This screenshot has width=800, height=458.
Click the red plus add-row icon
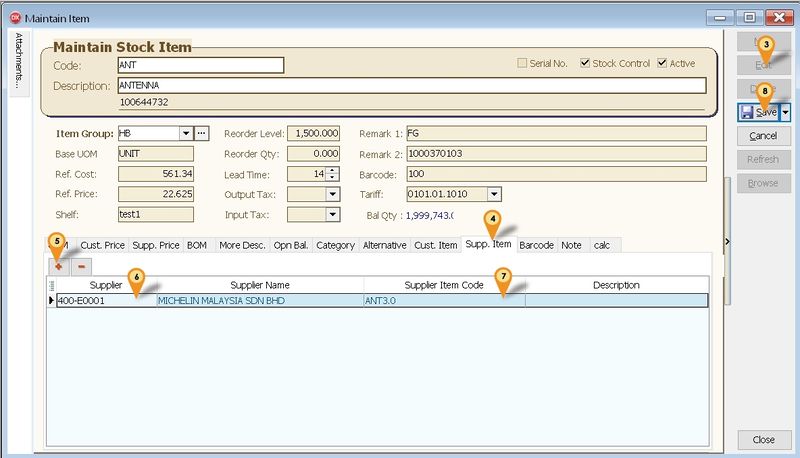(59, 267)
